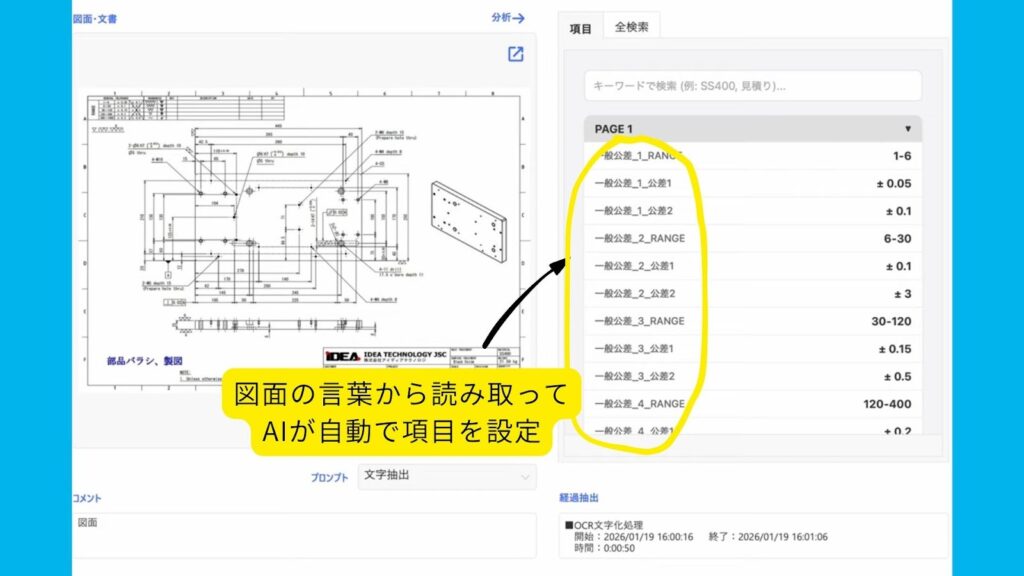Select the 一般公差_3_公差2 row
The height and width of the screenshot is (576, 1024).
coord(752,376)
